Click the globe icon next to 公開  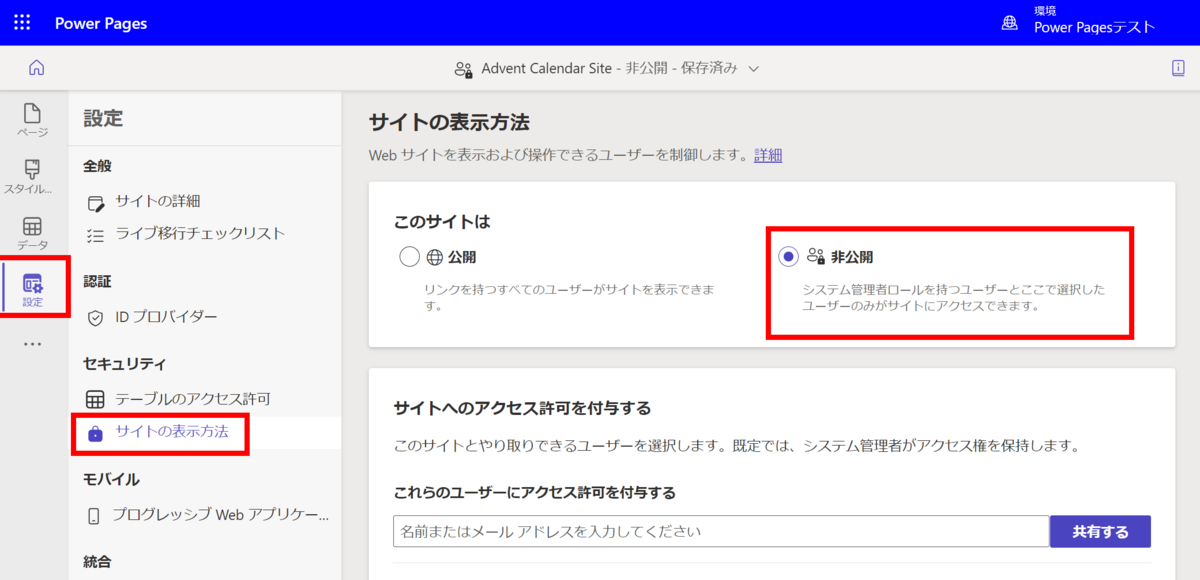tap(434, 257)
